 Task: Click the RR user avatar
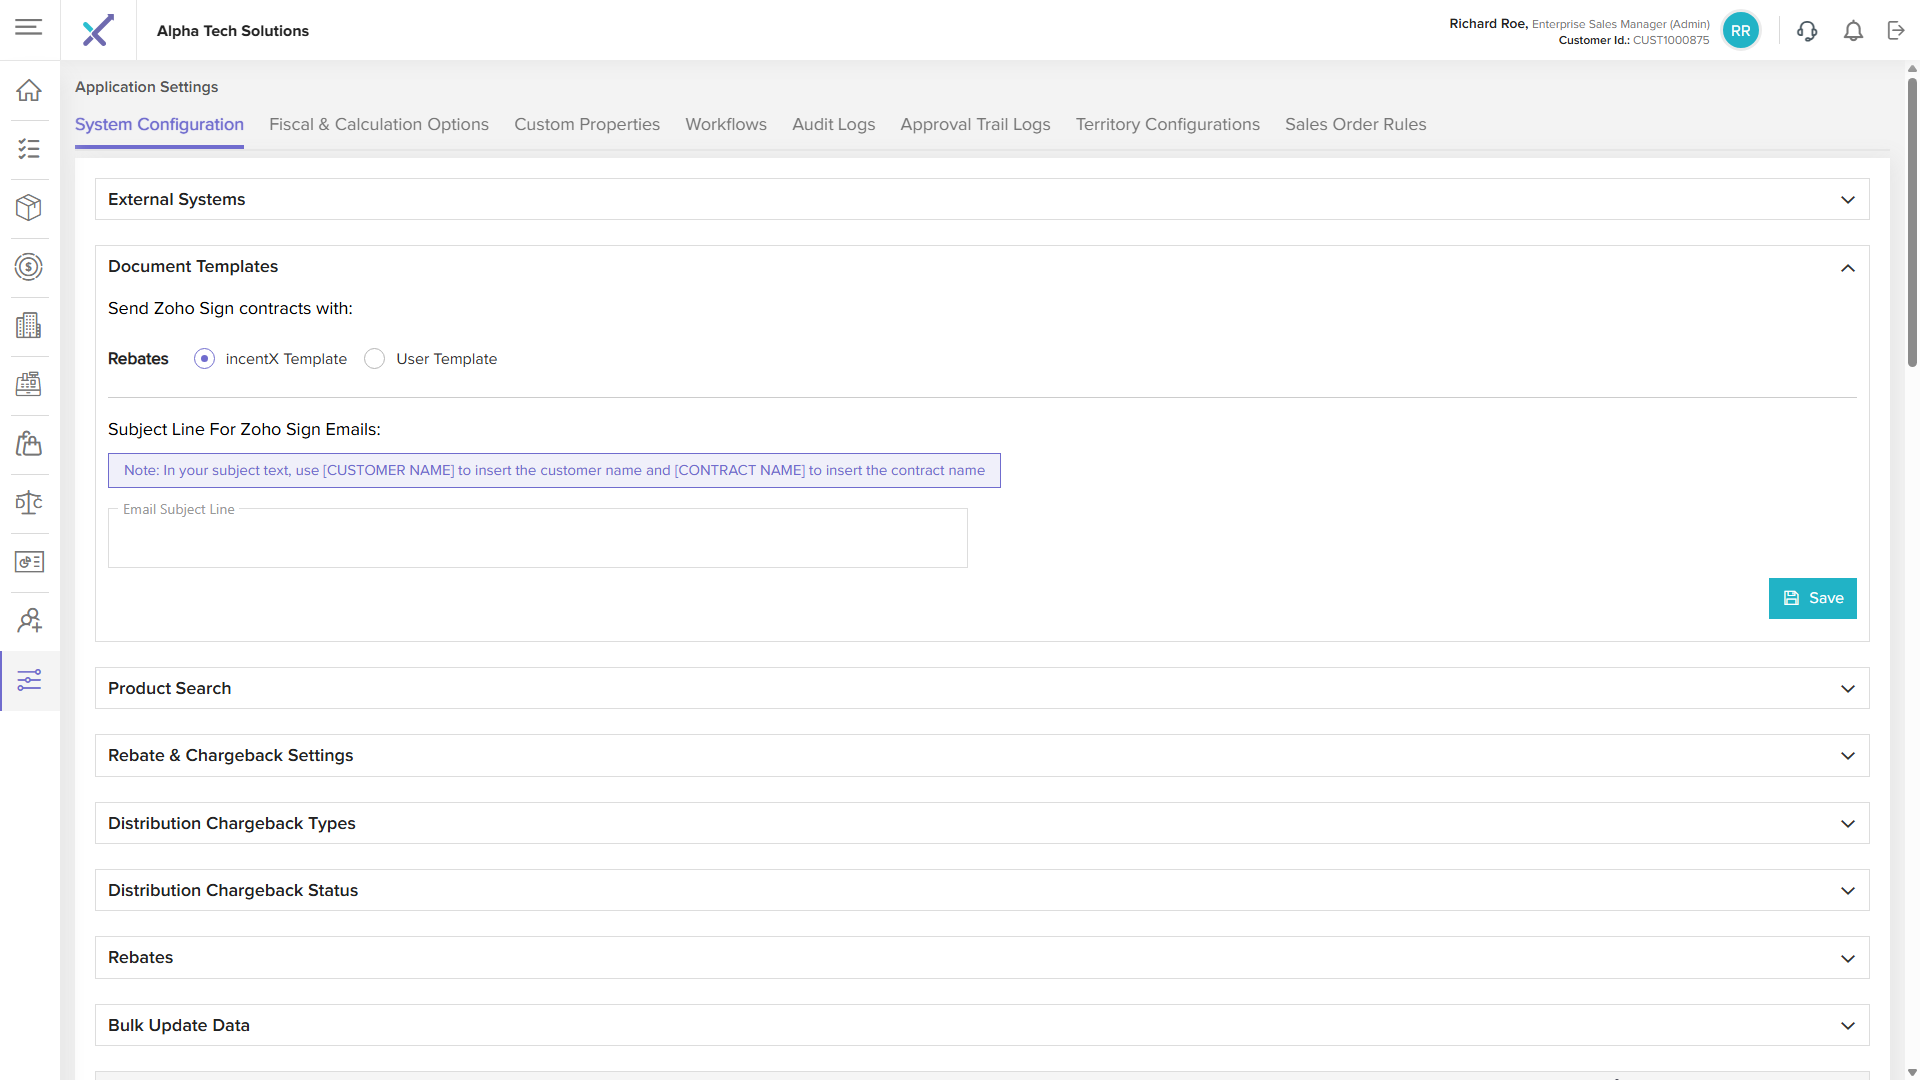(1740, 31)
